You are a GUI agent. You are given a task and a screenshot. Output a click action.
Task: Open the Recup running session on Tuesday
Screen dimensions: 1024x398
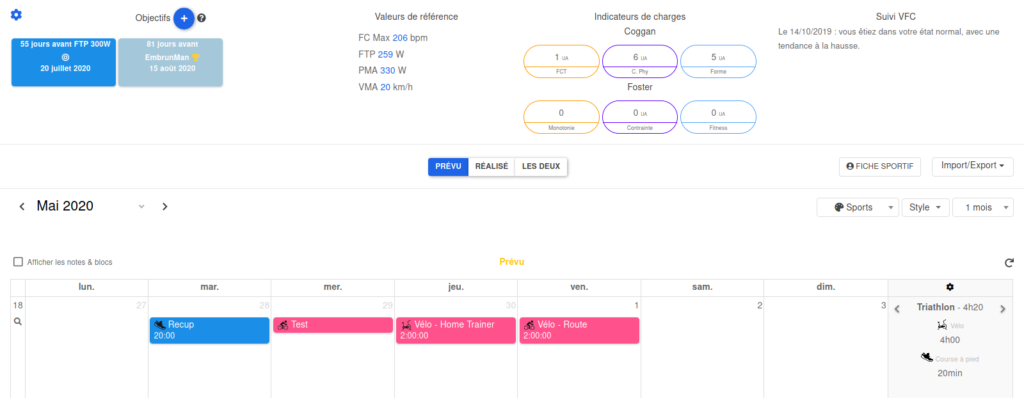210,330
